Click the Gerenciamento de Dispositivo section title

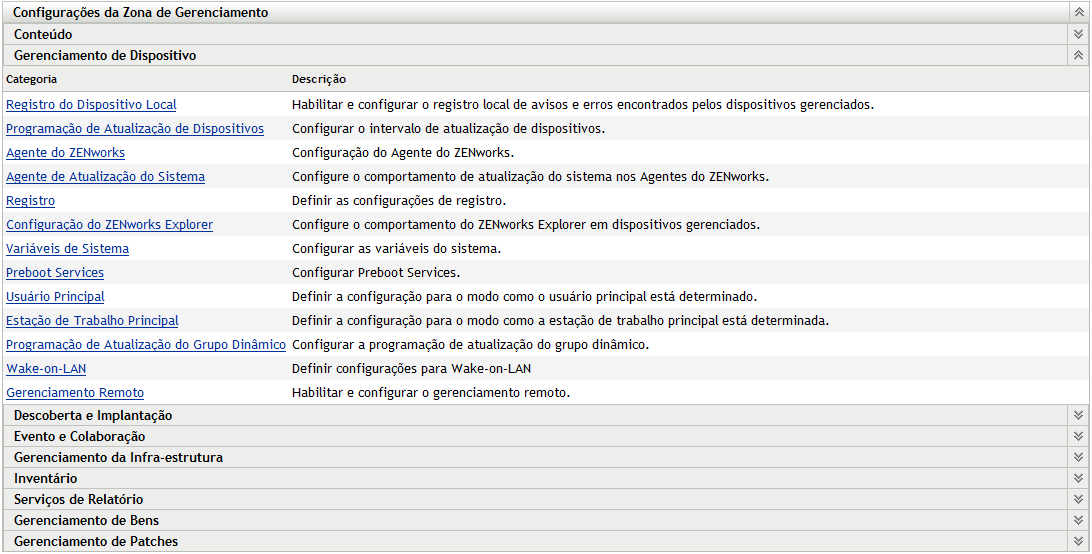pos(105,55)
